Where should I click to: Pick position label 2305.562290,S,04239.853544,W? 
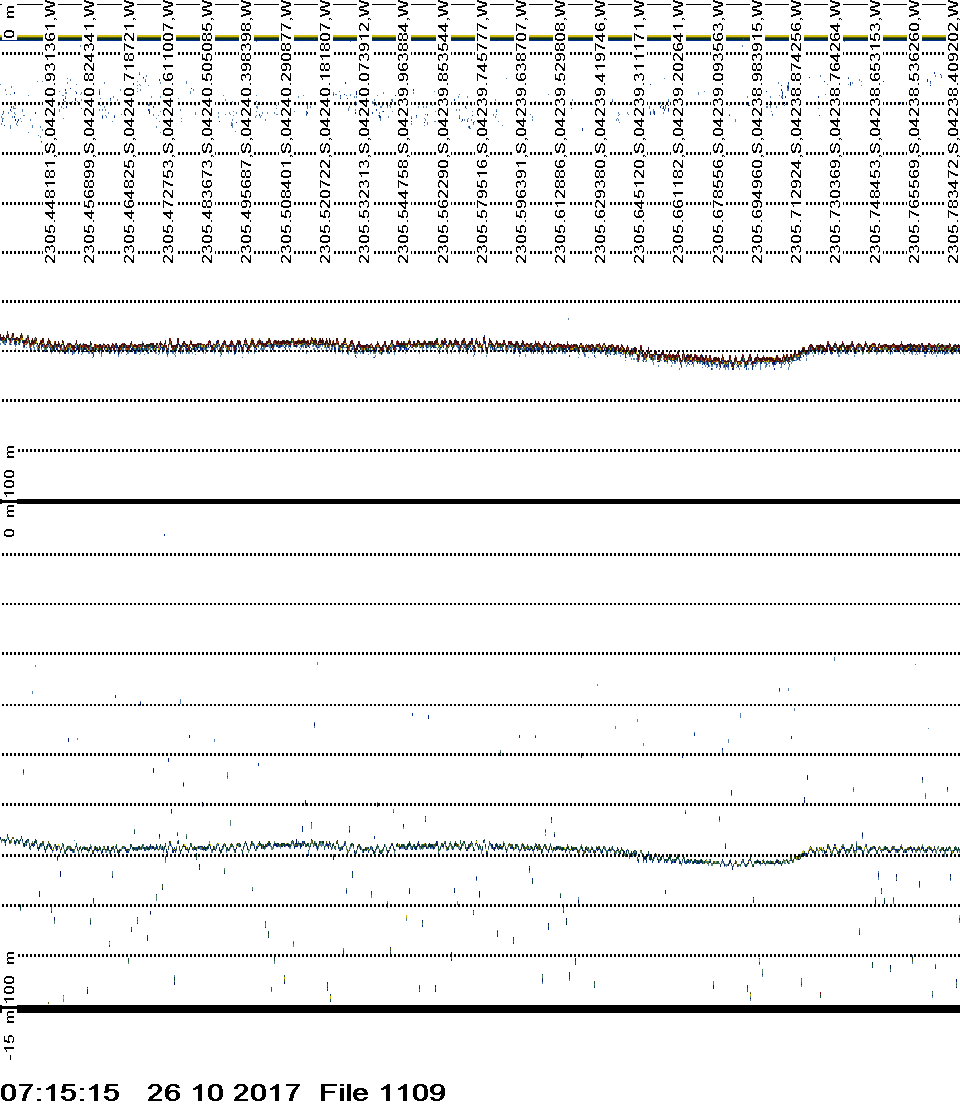pyautogui.click(x=443, y=131)
